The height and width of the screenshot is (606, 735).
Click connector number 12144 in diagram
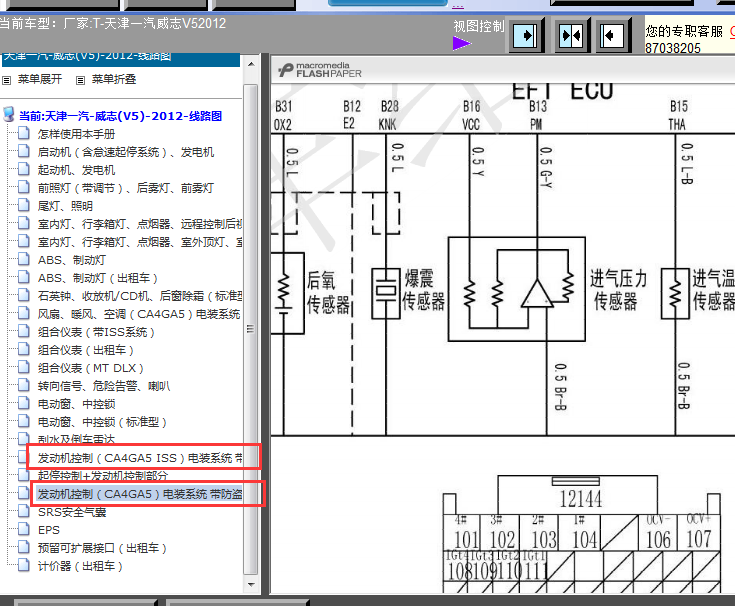[x=580, y=499]
